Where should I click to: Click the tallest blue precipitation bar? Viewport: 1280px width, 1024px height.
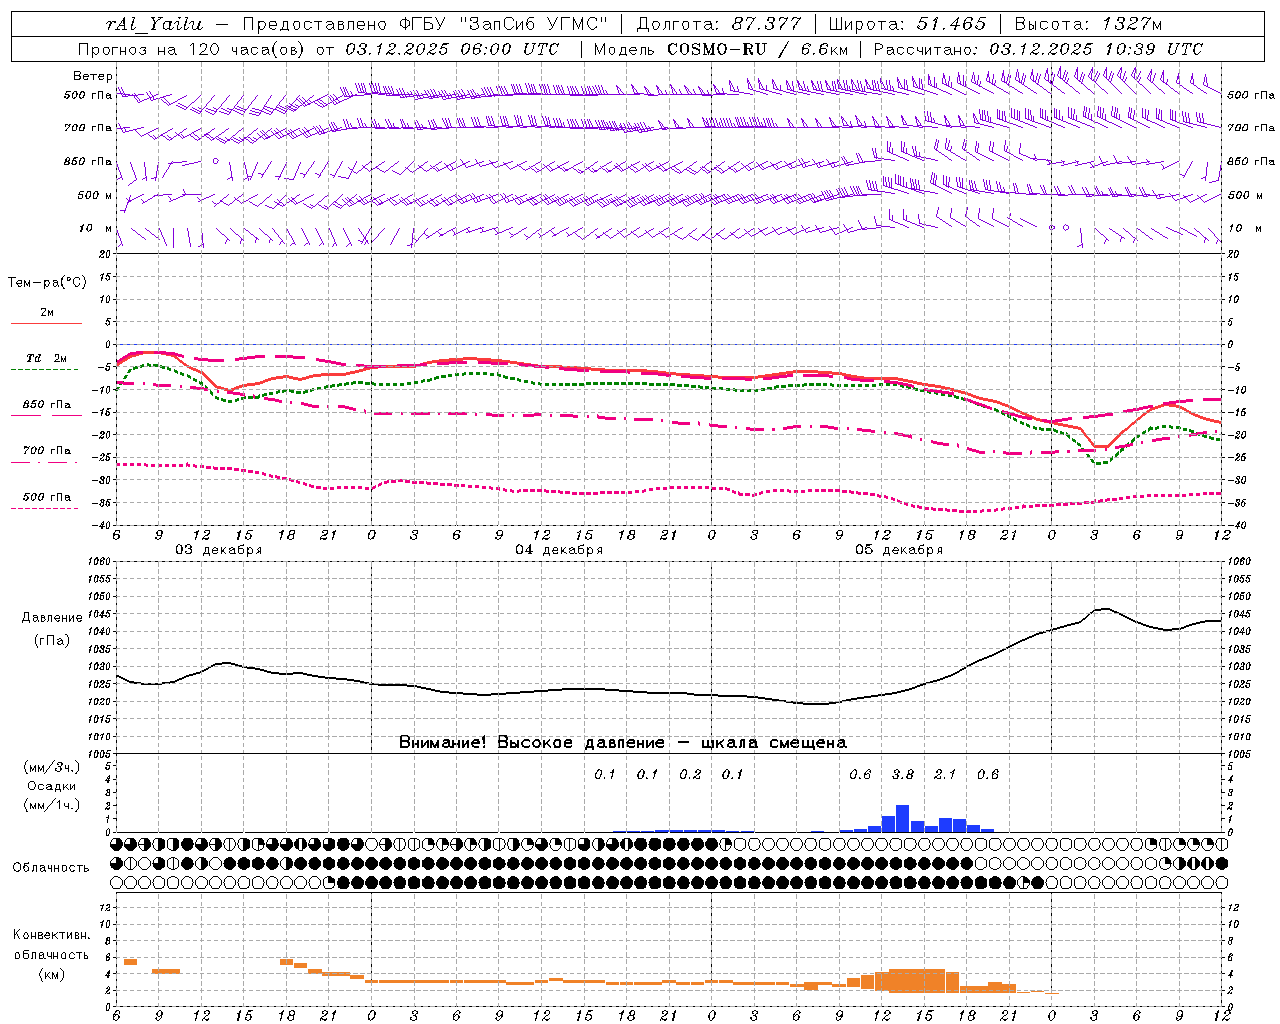(x=902, y=818)
